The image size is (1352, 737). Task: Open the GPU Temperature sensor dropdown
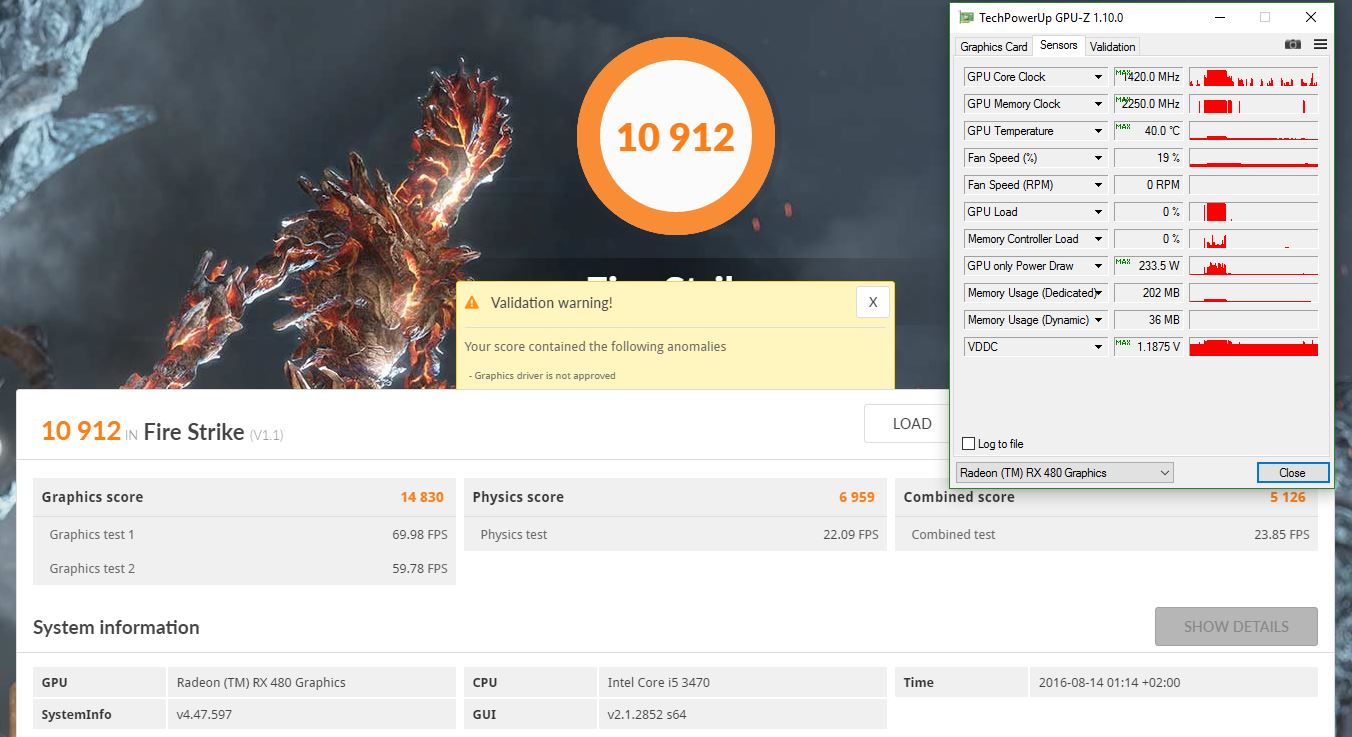(x=1098, y=131)
